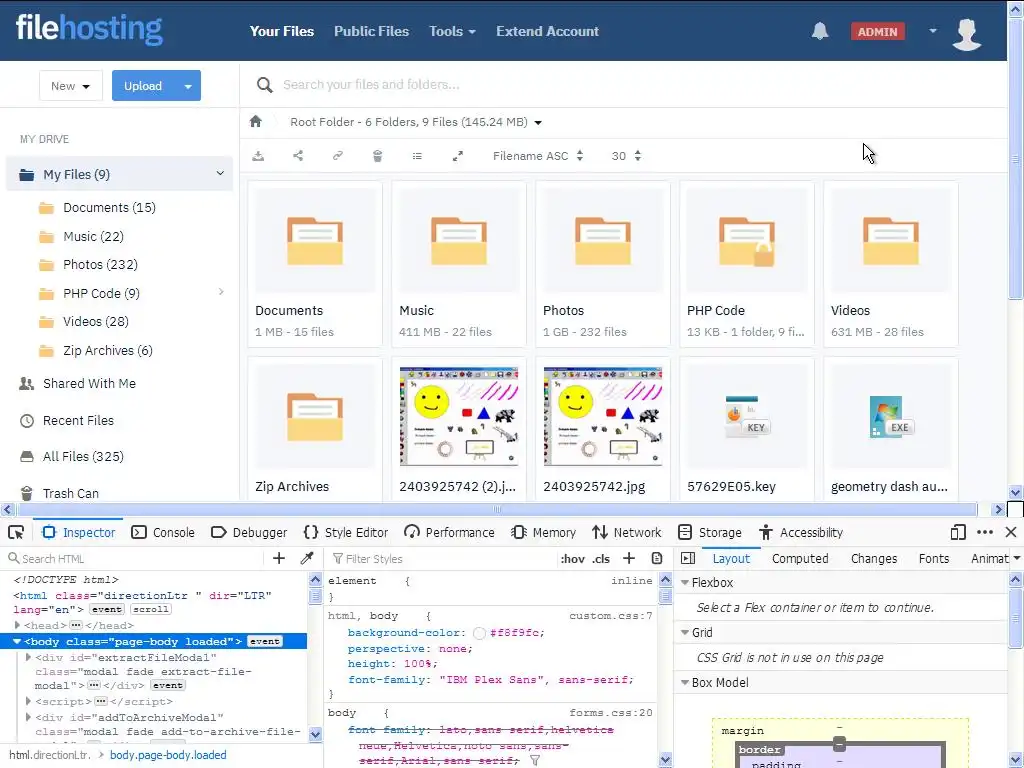Go to Extend Account
This screenshot has width=1024, height=768.
coord(547,31)
